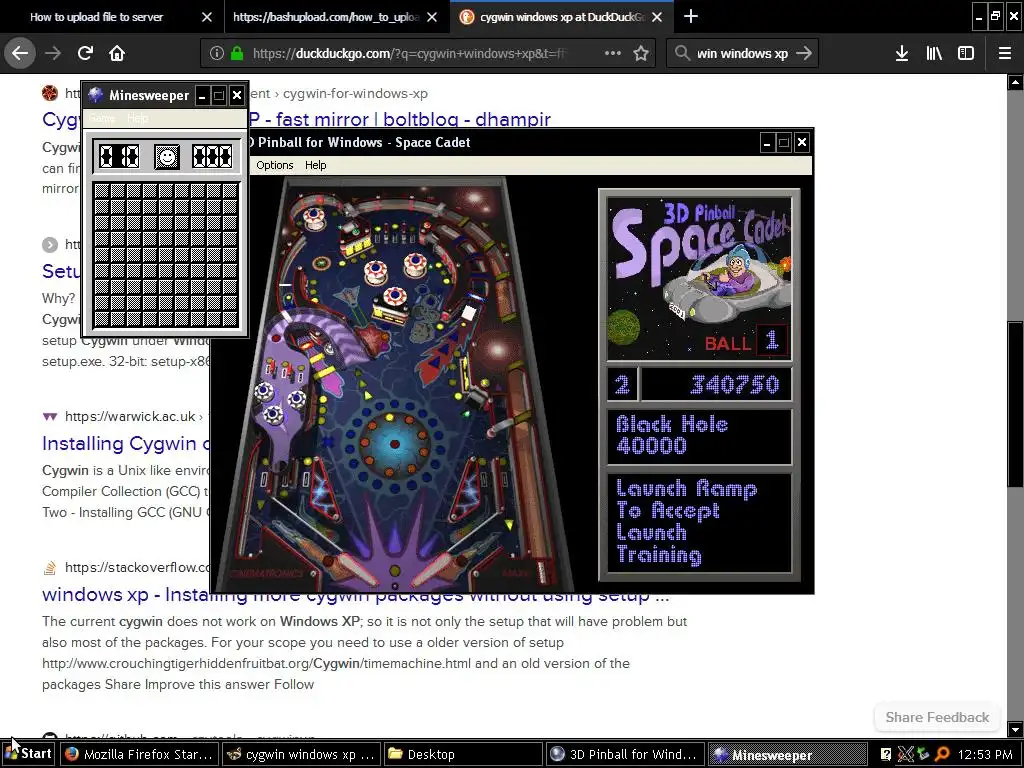Close the cygwin windows xp DuckDuckGo tab
1024x768 pixels.
tap(658, 17)
